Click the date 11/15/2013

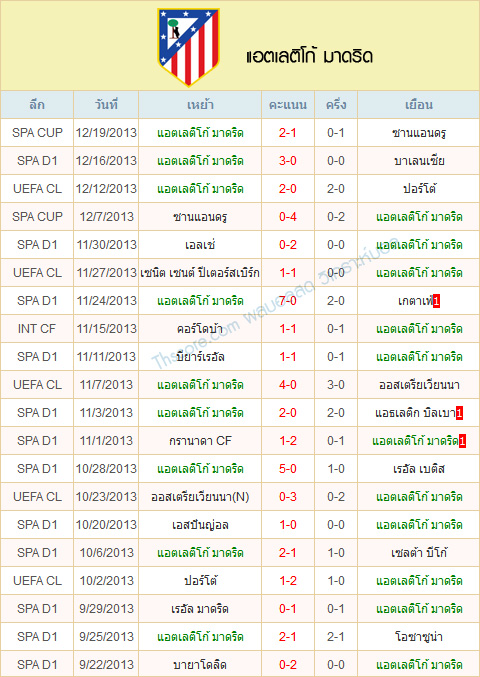click(x=106, y=329)
